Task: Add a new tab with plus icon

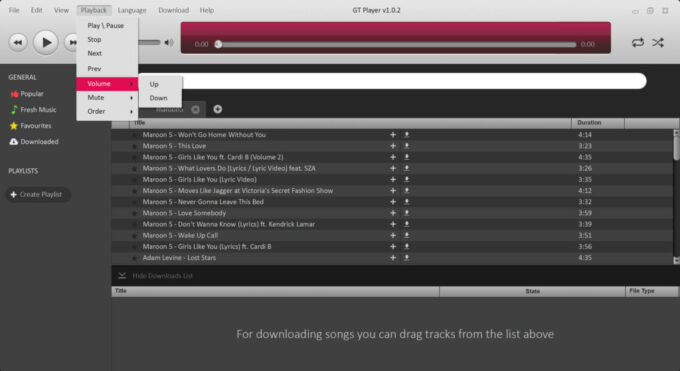Action: pos(218,109)
